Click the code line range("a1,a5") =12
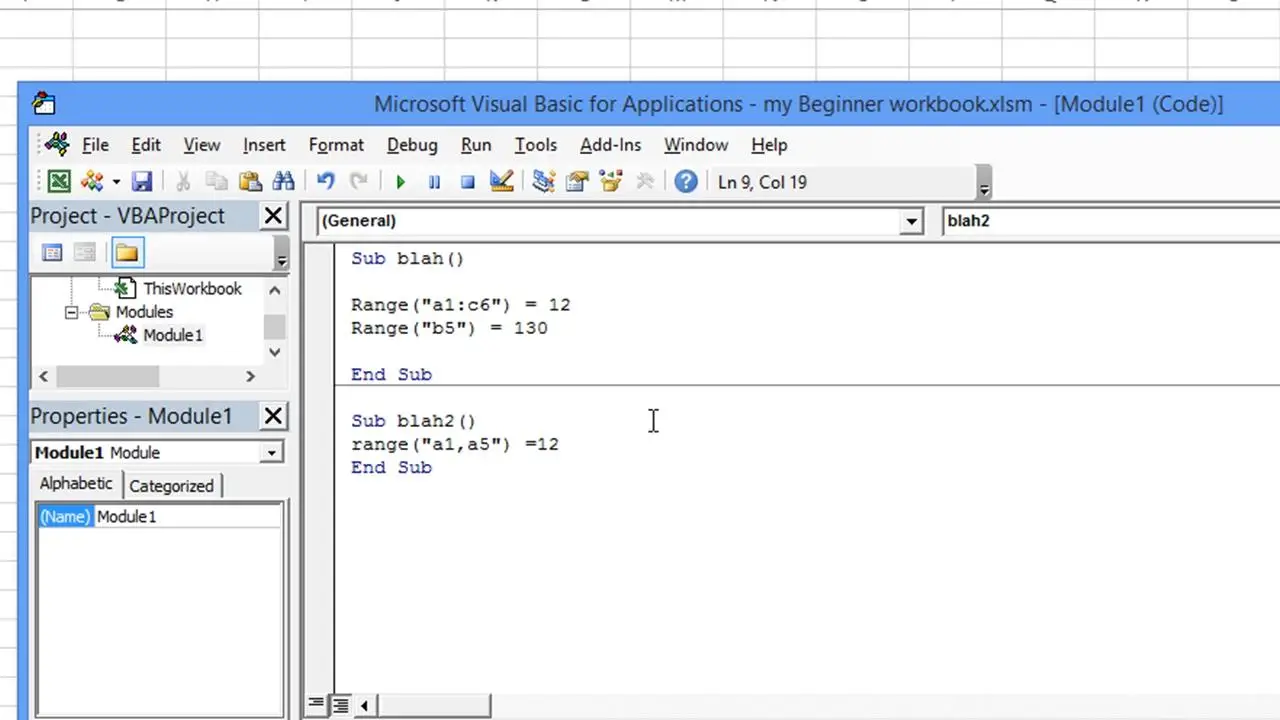 [x=455, y=444]
